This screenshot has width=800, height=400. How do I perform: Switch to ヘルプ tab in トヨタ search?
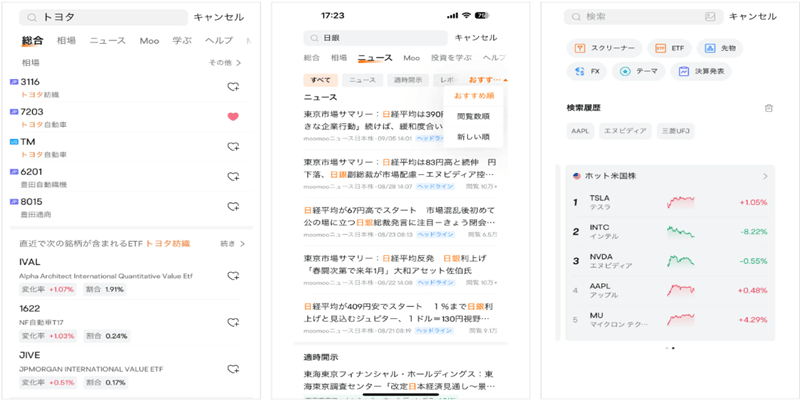coord(219,41)
